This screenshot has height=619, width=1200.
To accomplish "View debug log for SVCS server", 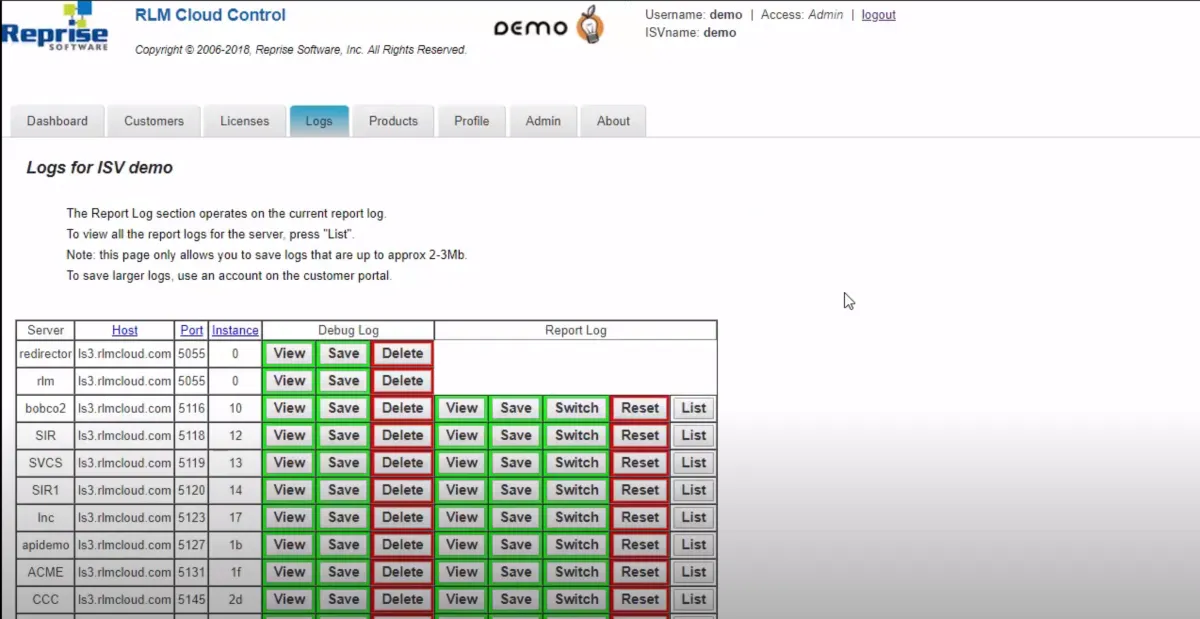I will click(289, 462).
